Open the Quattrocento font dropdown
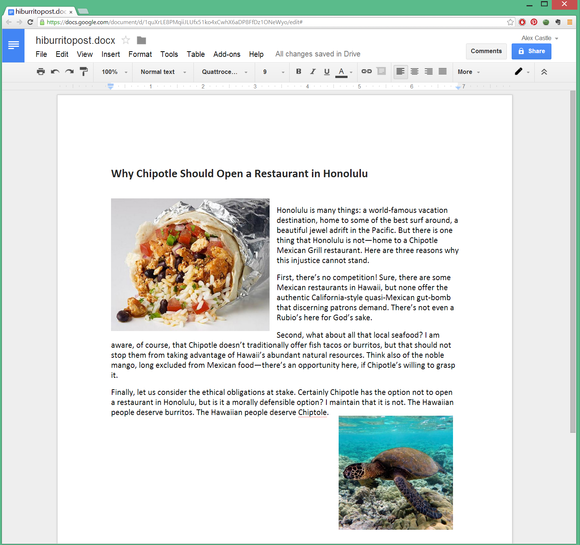The width and height of the screenshot is (580, 545). [x=224, y=72]
